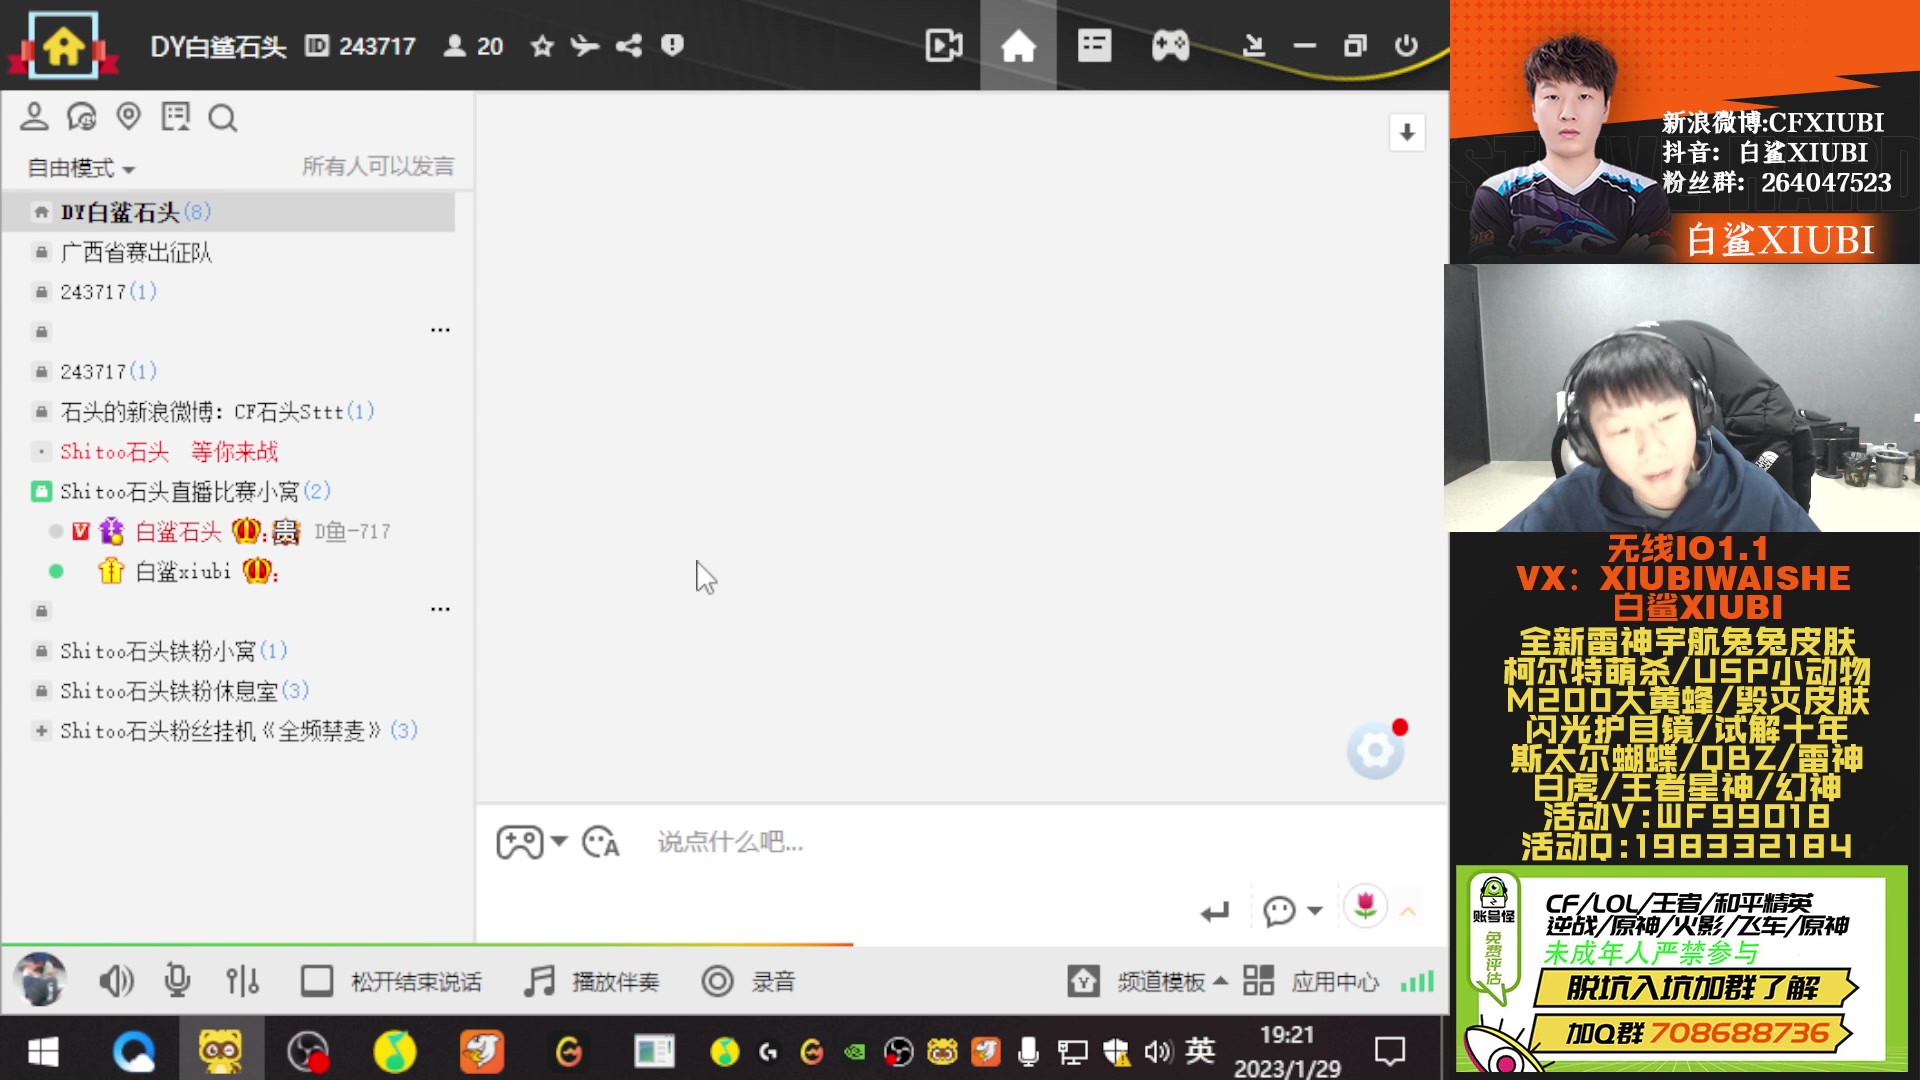Toggle the 英 input method indicator
The image size is (1920, 1080).
tap(1200, 1050)
